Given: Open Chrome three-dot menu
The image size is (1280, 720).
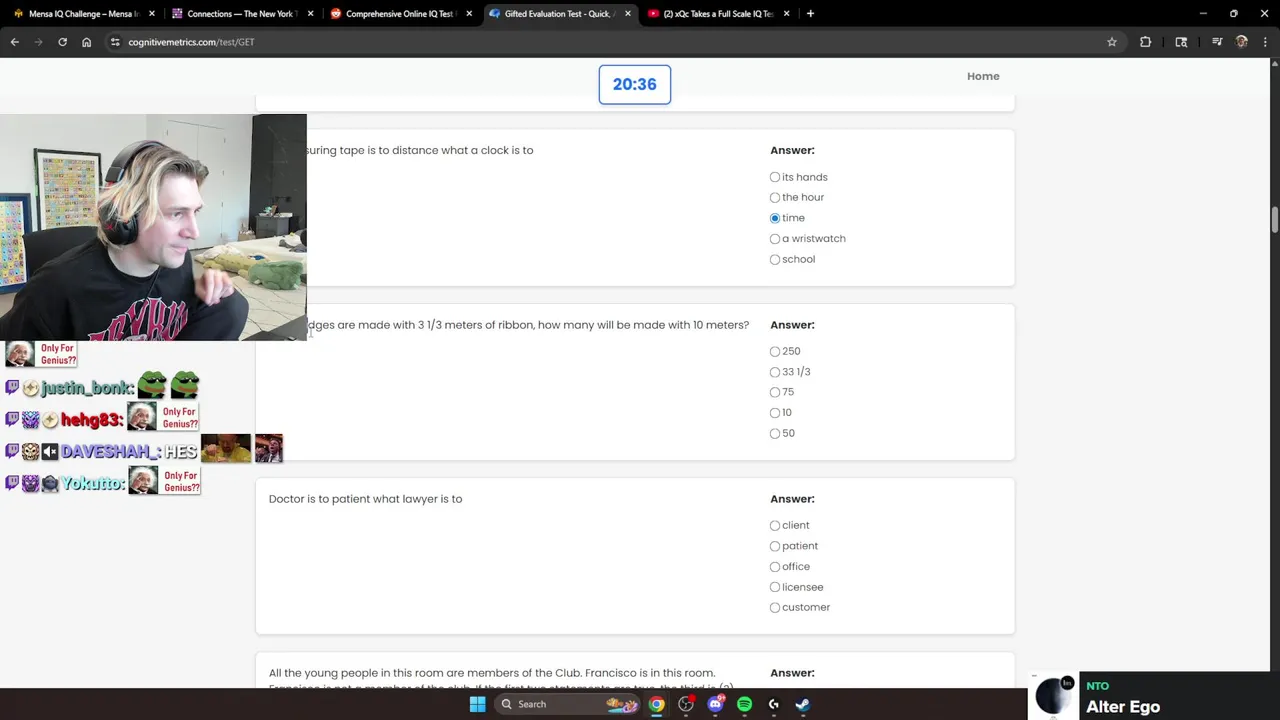Looking at the screenshot, I should (x=1265, y=42).
